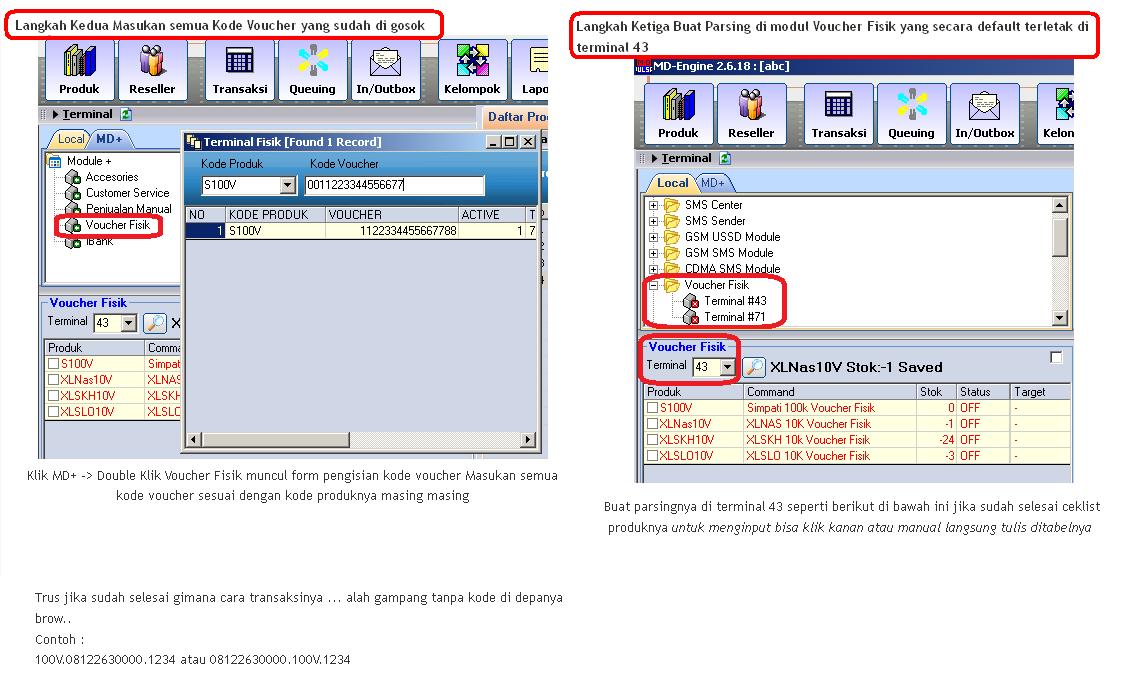This screenshot has height=689, width=1132.
Task: Open the Kode Produk dropdown showing S100V
Action: pos(286,185)
